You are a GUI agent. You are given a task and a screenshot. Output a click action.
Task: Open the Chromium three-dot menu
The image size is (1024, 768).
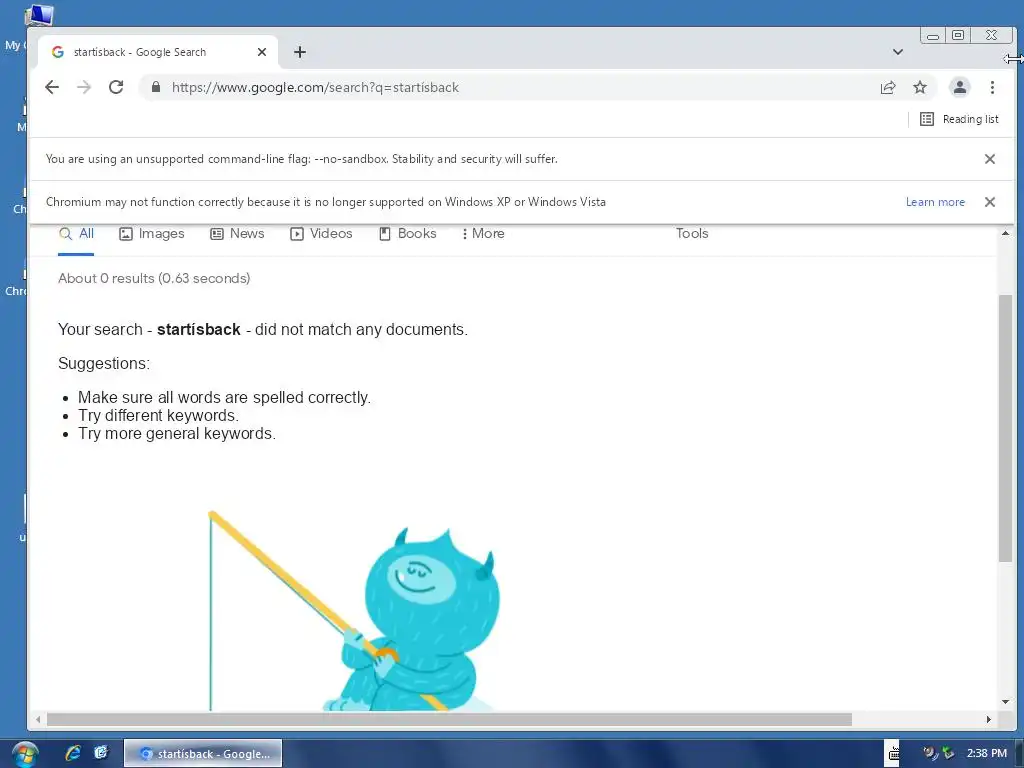point(992,87)
